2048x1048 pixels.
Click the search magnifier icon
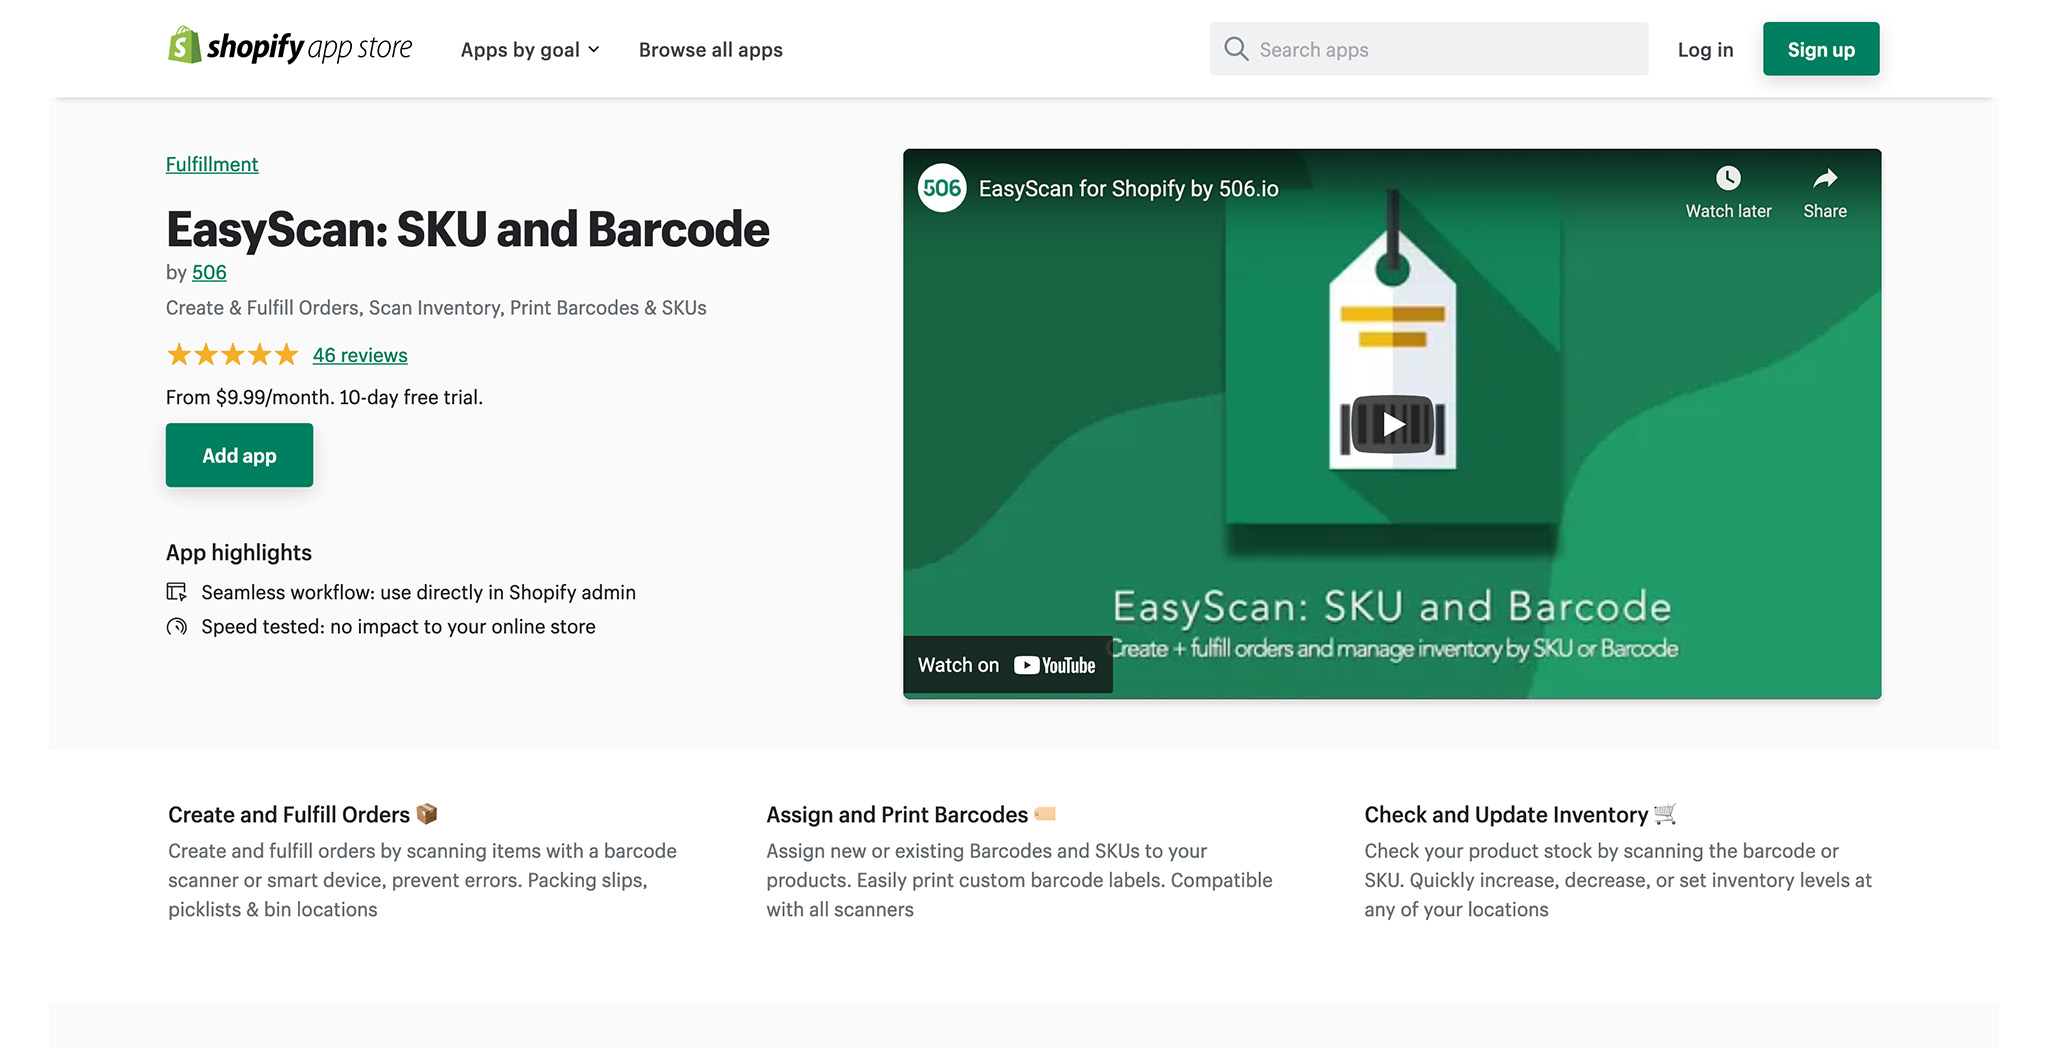coord(1236,49)
